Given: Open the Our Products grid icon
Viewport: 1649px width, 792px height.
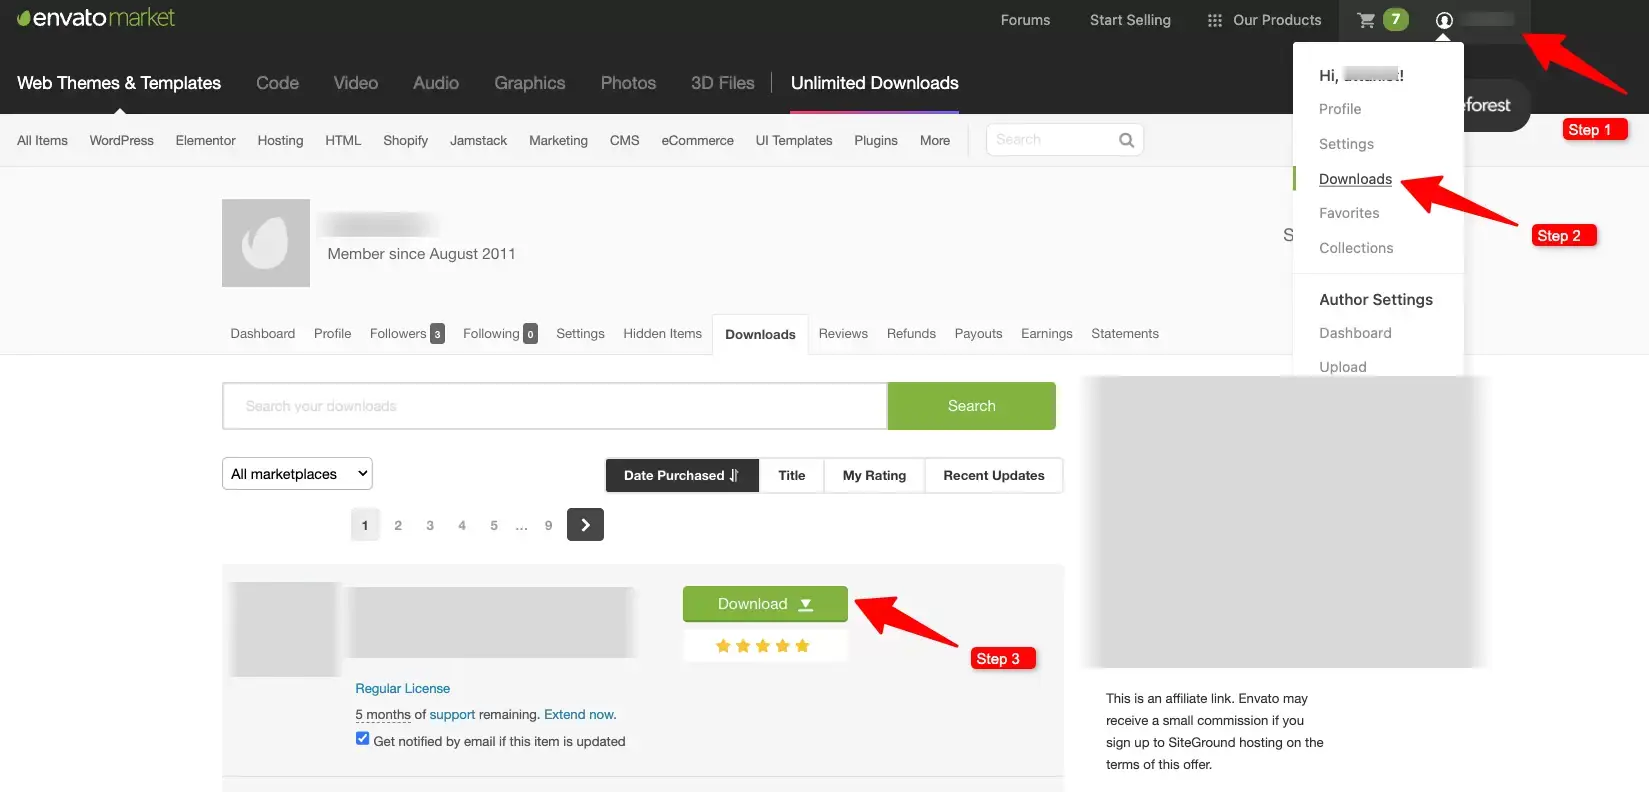Looking at the screenshot, I should [x=1214, y=20].
